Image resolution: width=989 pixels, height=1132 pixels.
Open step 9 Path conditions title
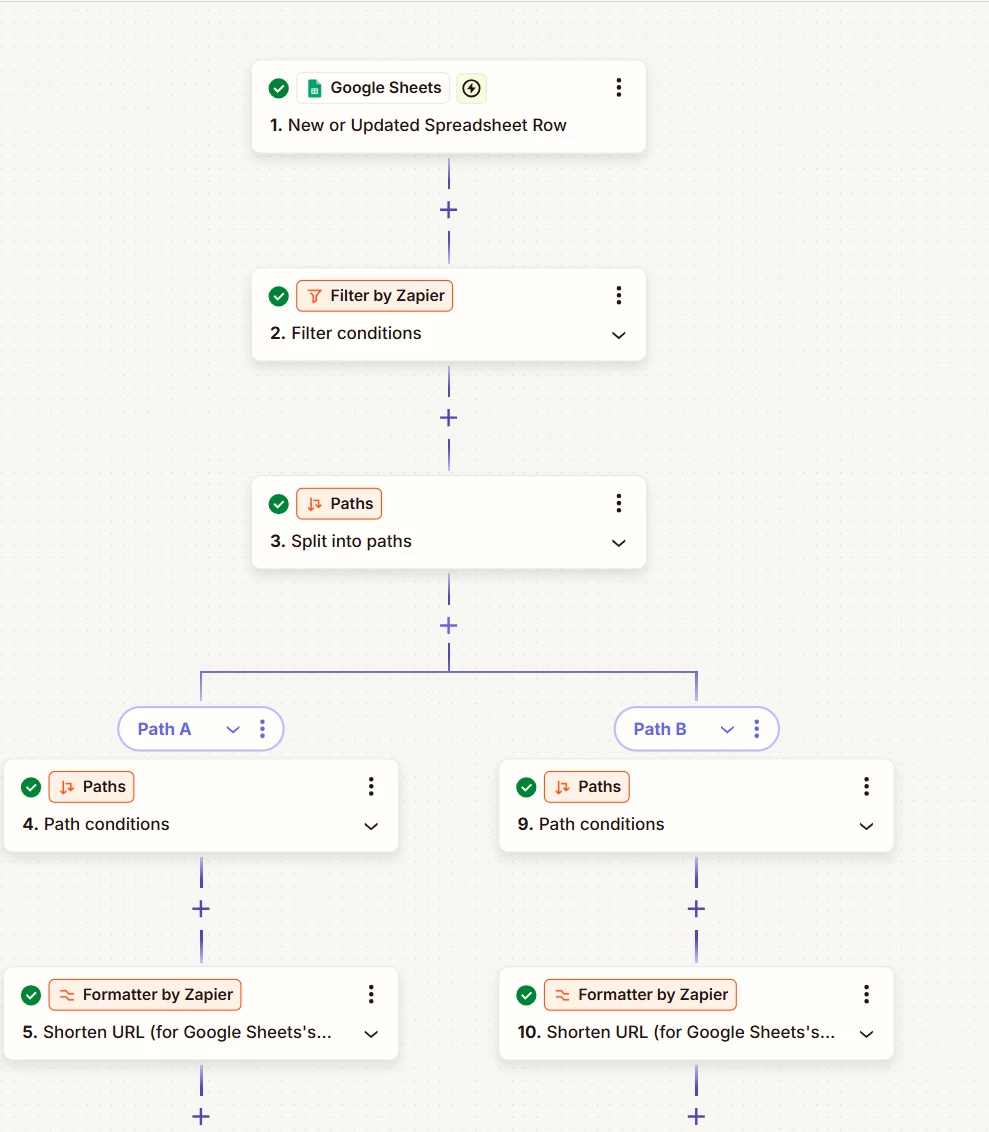pos(591,824)
